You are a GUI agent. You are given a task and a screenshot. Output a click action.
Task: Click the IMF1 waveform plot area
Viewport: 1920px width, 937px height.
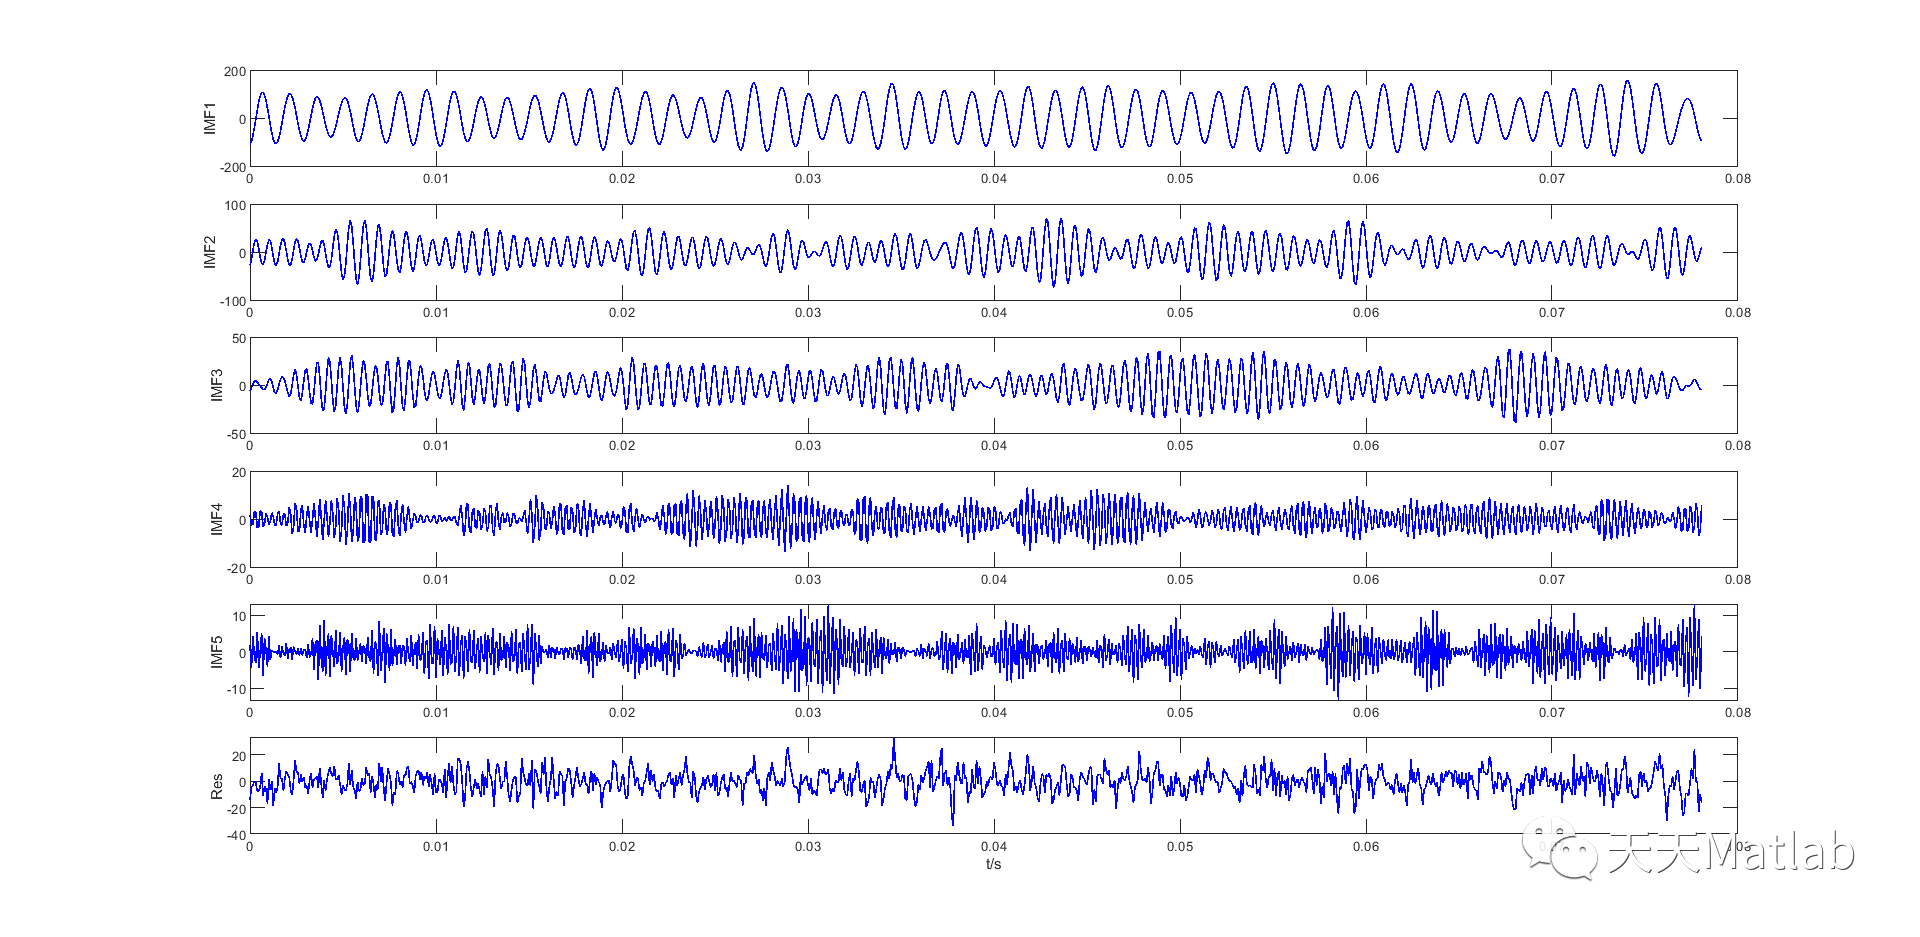coord(993,118)
